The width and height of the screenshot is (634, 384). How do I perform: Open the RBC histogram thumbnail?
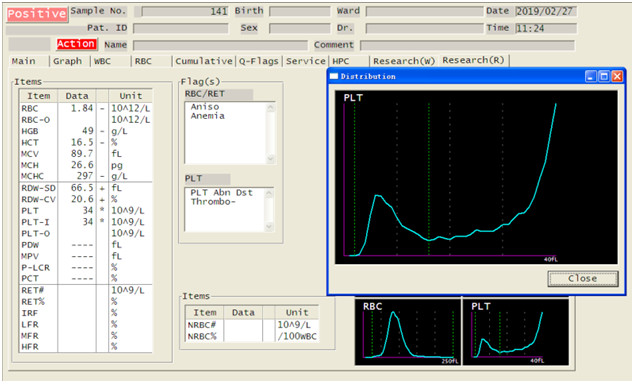pyautogui.click(x=408, y=332)
